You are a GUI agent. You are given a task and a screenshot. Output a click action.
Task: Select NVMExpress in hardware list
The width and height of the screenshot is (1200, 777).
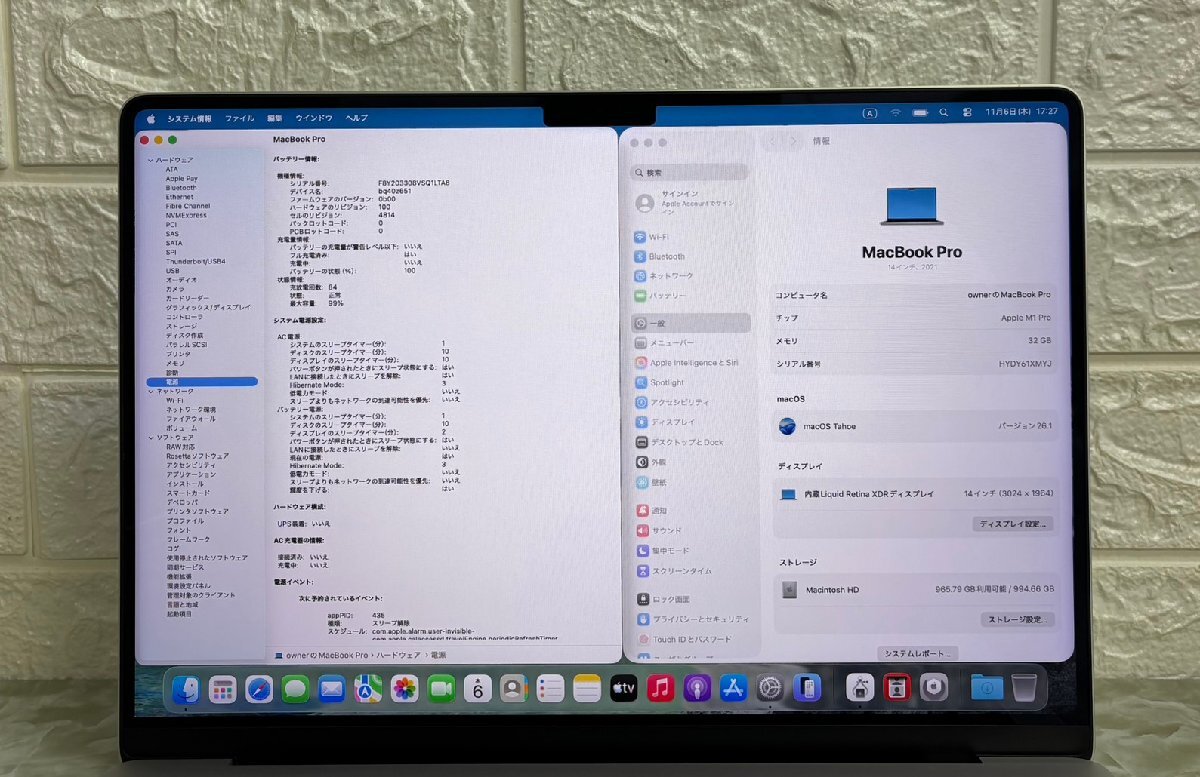coord(186,215)
